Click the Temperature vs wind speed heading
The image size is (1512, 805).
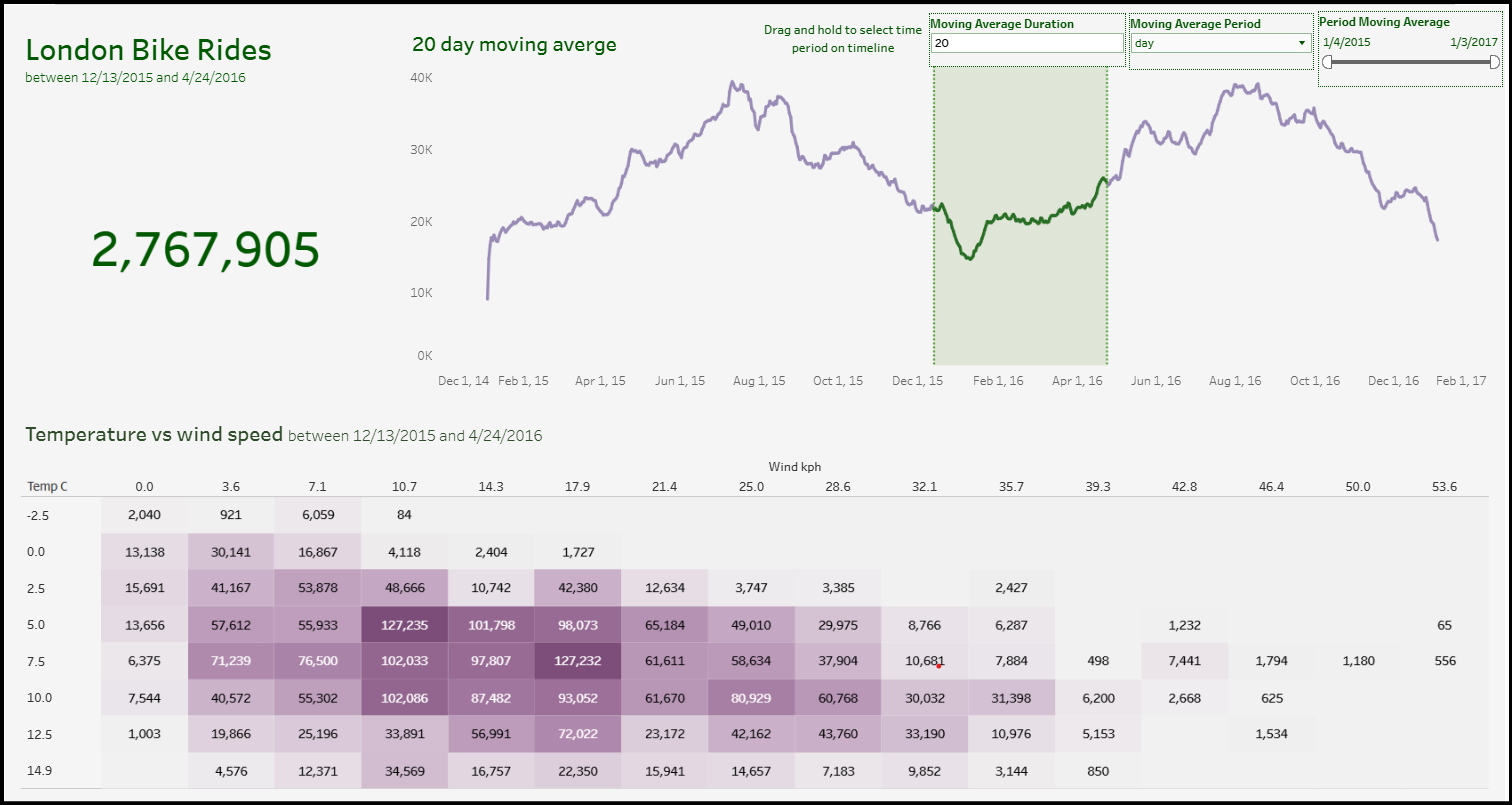click(154, 434)
